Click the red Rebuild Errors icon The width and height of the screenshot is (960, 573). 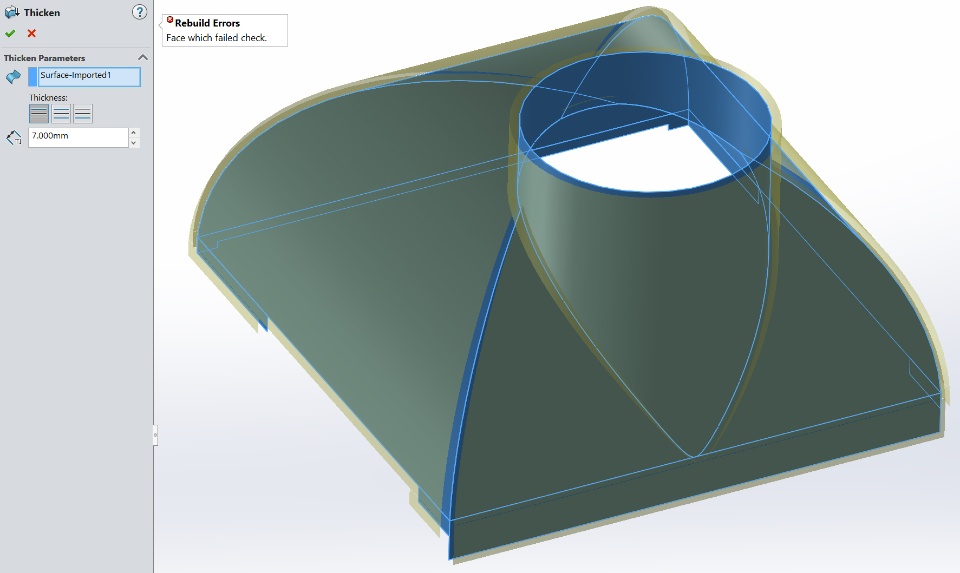click(170, 20)
